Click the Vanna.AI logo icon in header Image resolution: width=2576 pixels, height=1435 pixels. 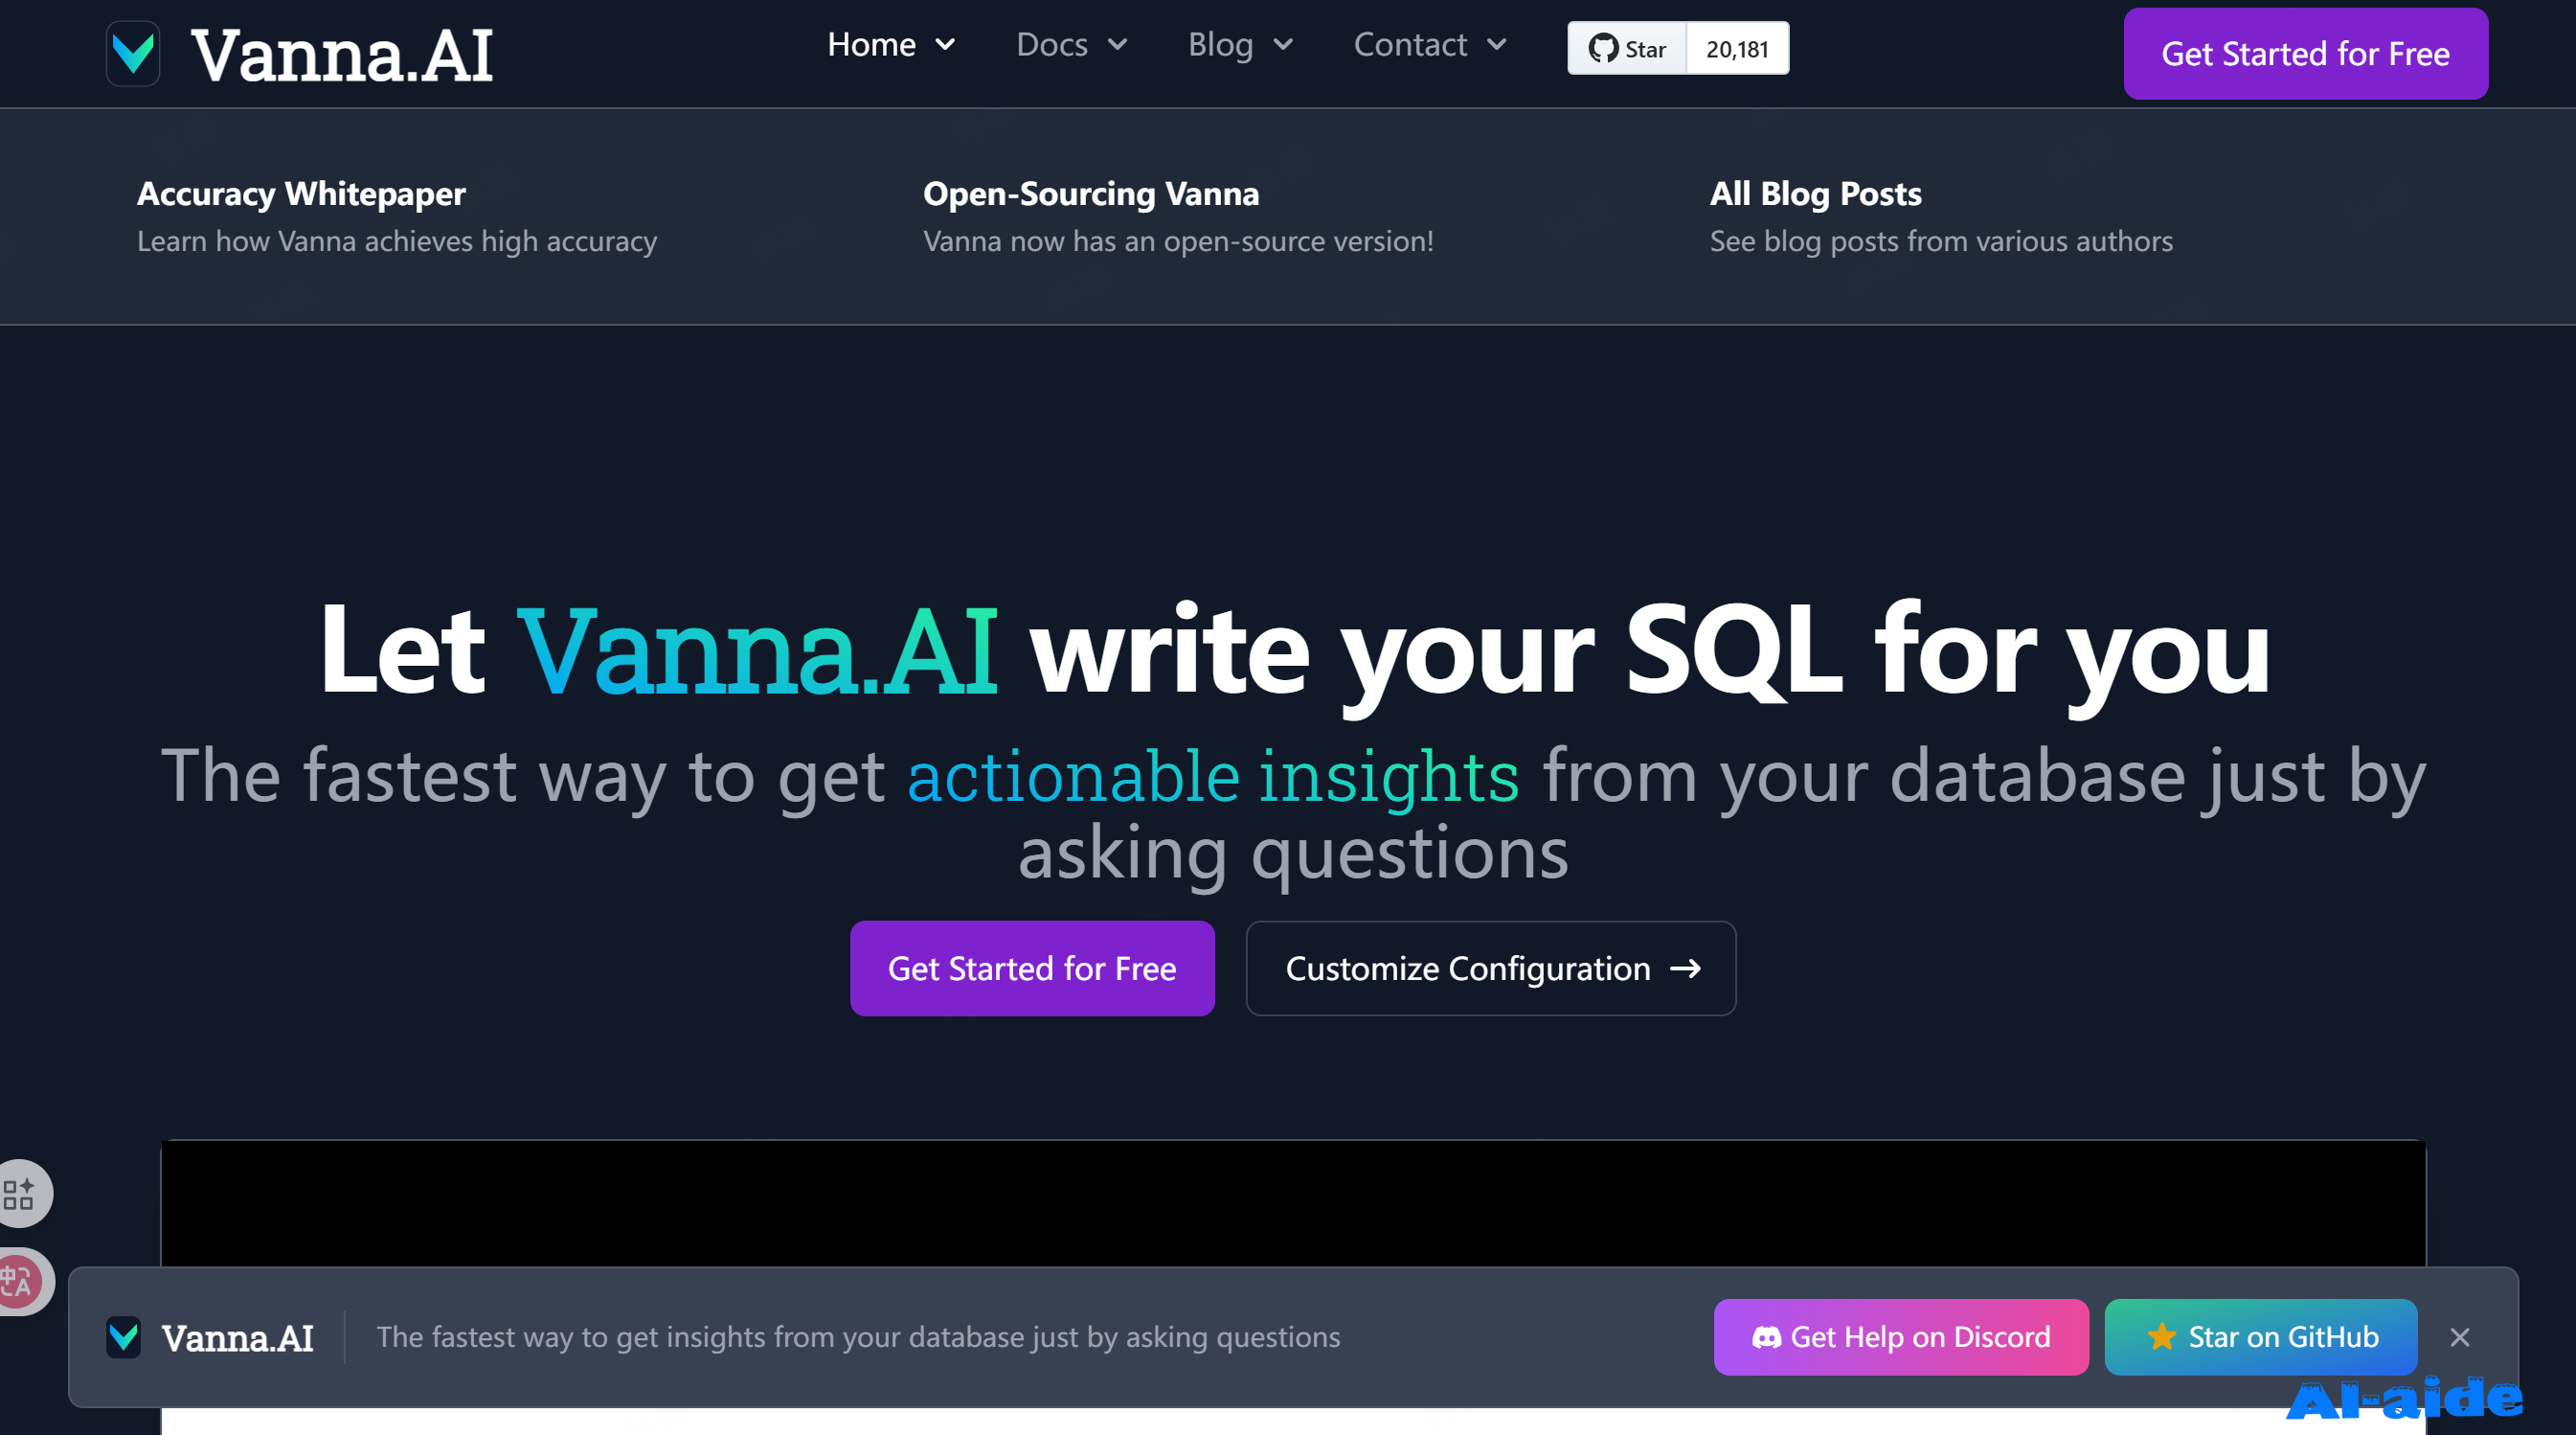pyautogui.click(x=133, y=54)
